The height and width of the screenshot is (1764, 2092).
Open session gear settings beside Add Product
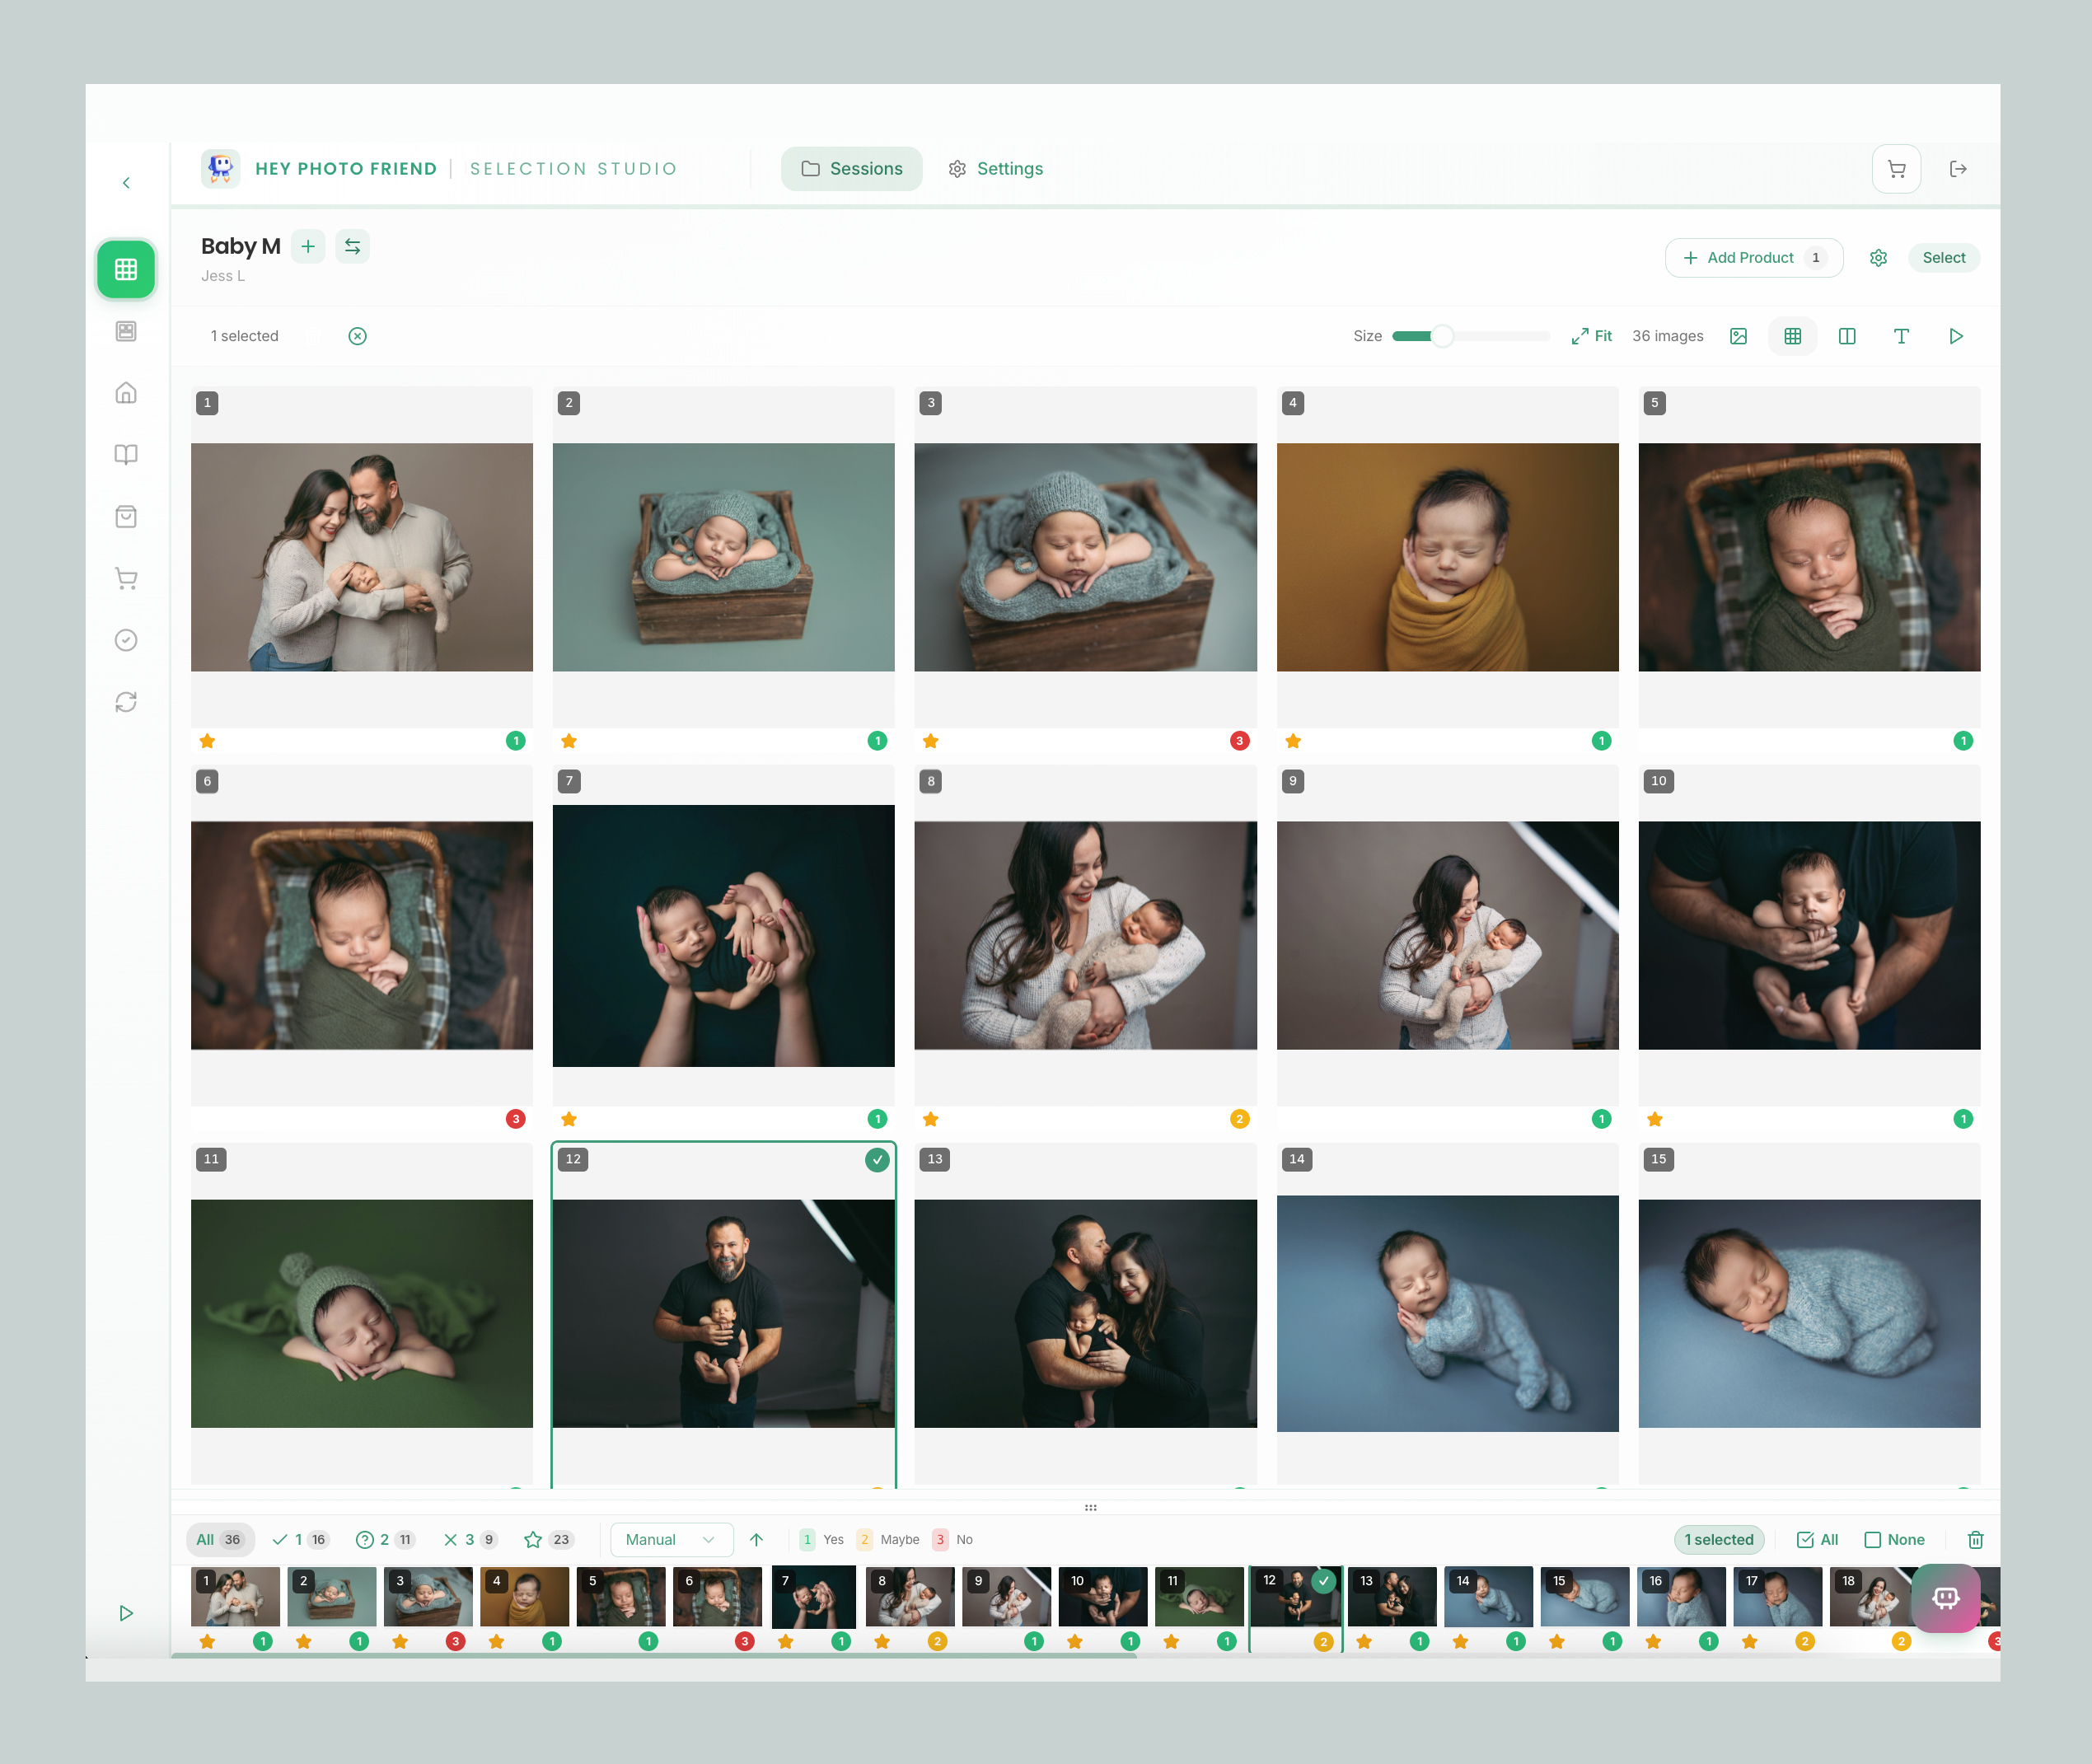click(x=1878, y=258)
